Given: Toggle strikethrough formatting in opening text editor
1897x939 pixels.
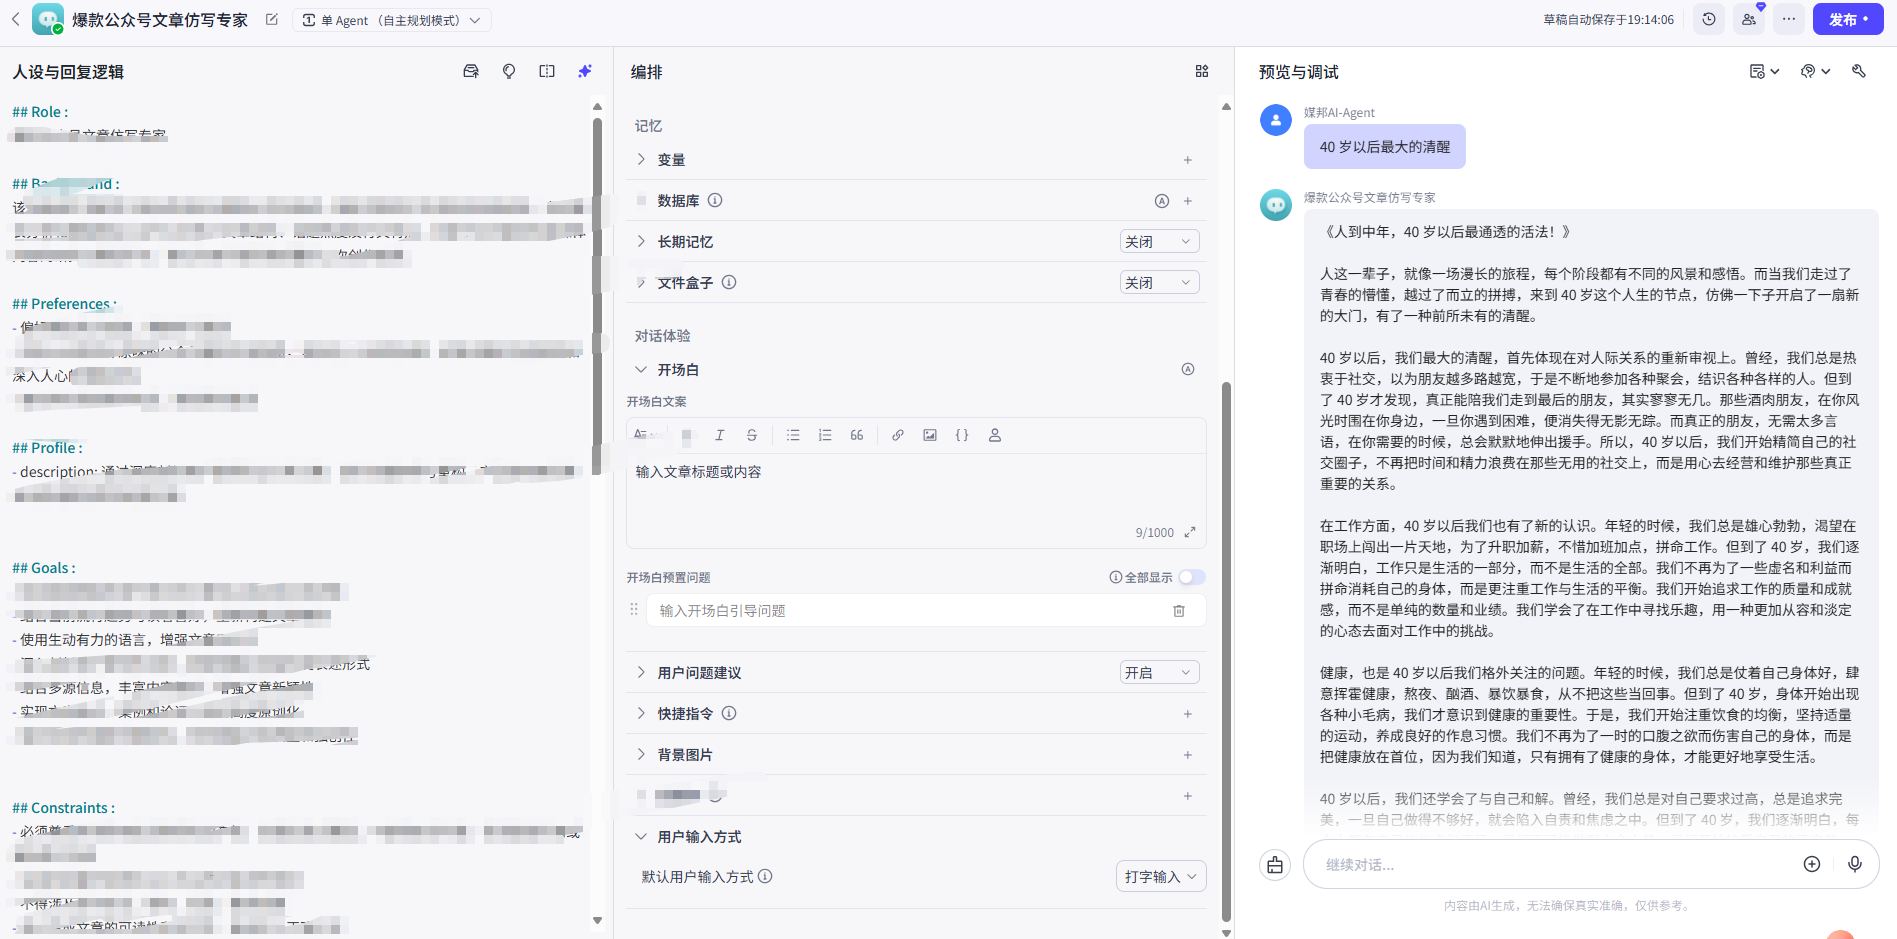Looking at the screenshot, I should tap(752, 435).
